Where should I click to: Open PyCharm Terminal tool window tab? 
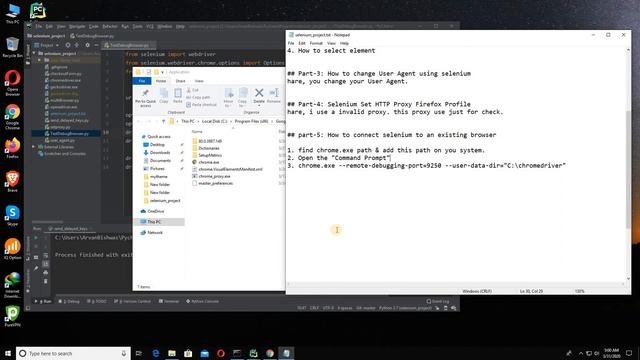pyautogui.click(x=169, y=301)
